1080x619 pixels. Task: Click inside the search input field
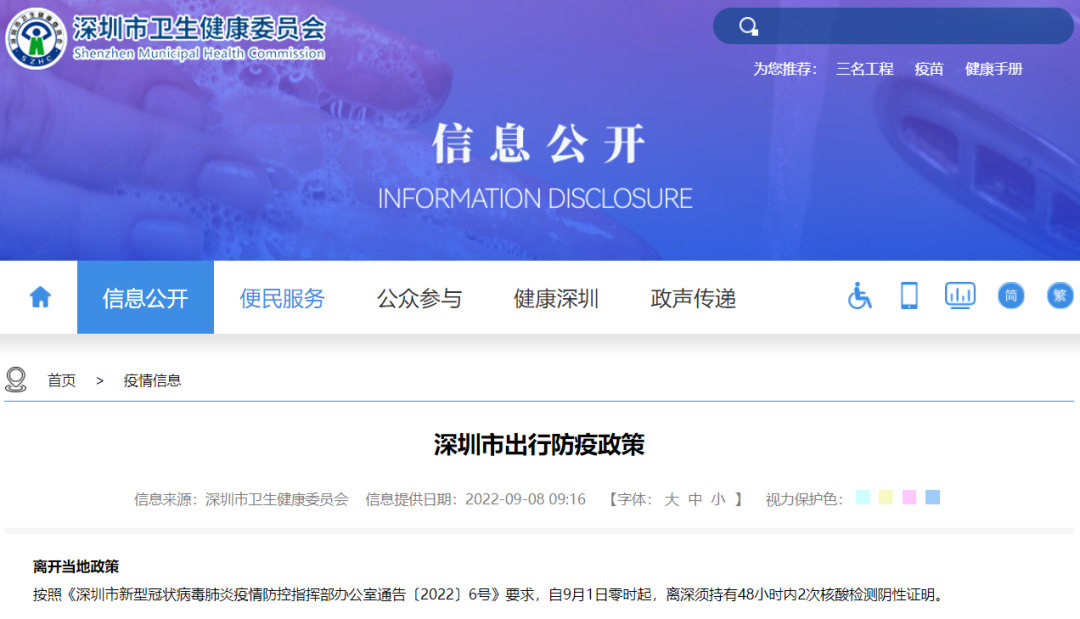pyautogui.click(x=910, y=26)
